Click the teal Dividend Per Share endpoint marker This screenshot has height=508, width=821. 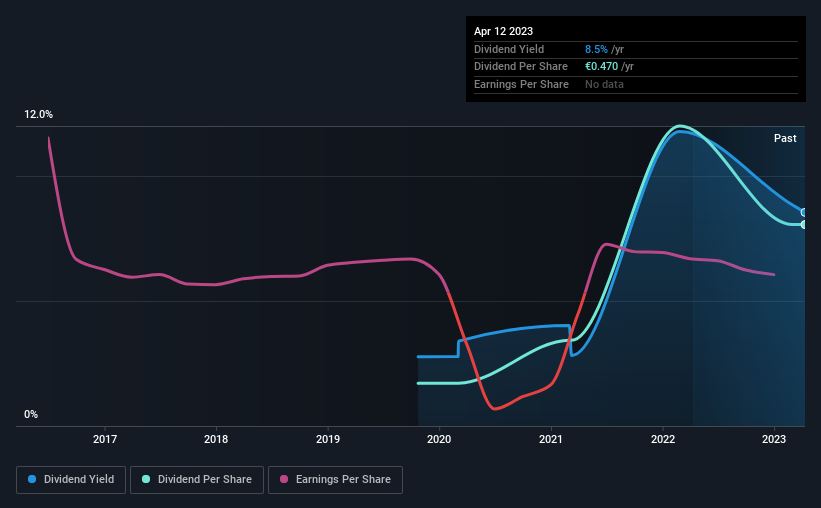click(804, 225)
